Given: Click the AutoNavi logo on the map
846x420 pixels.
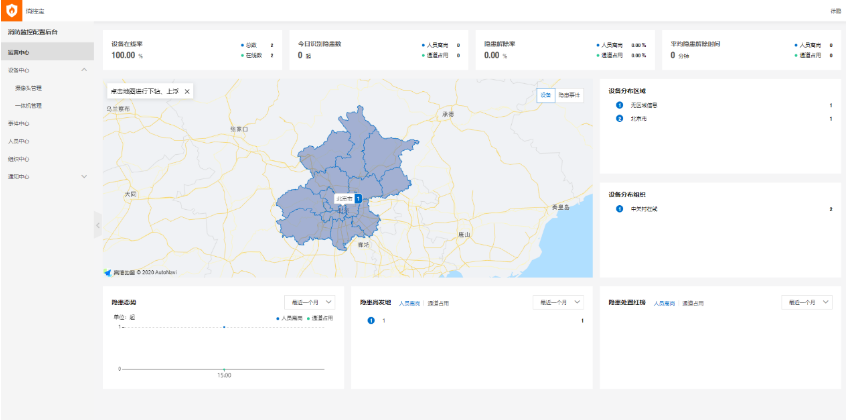Looking at the screenshot, I should [x=109, y=271].
